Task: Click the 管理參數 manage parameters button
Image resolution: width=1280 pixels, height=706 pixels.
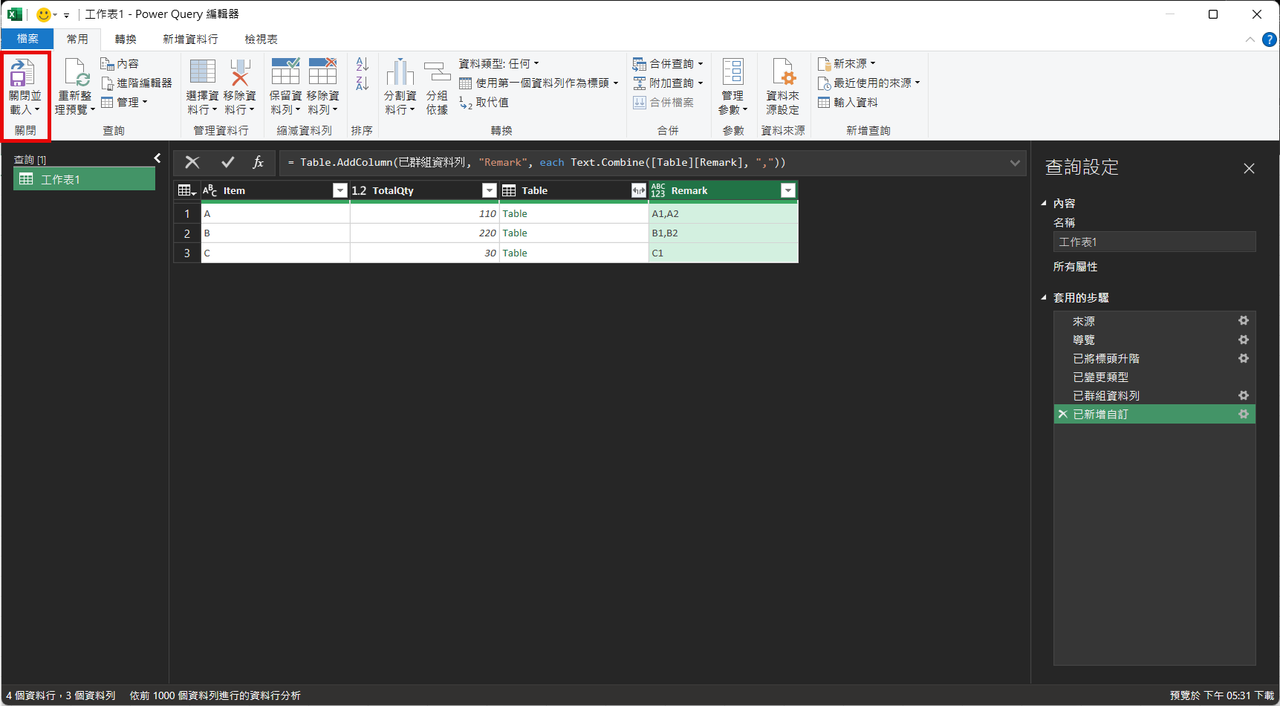Action: tap(733, 87)
